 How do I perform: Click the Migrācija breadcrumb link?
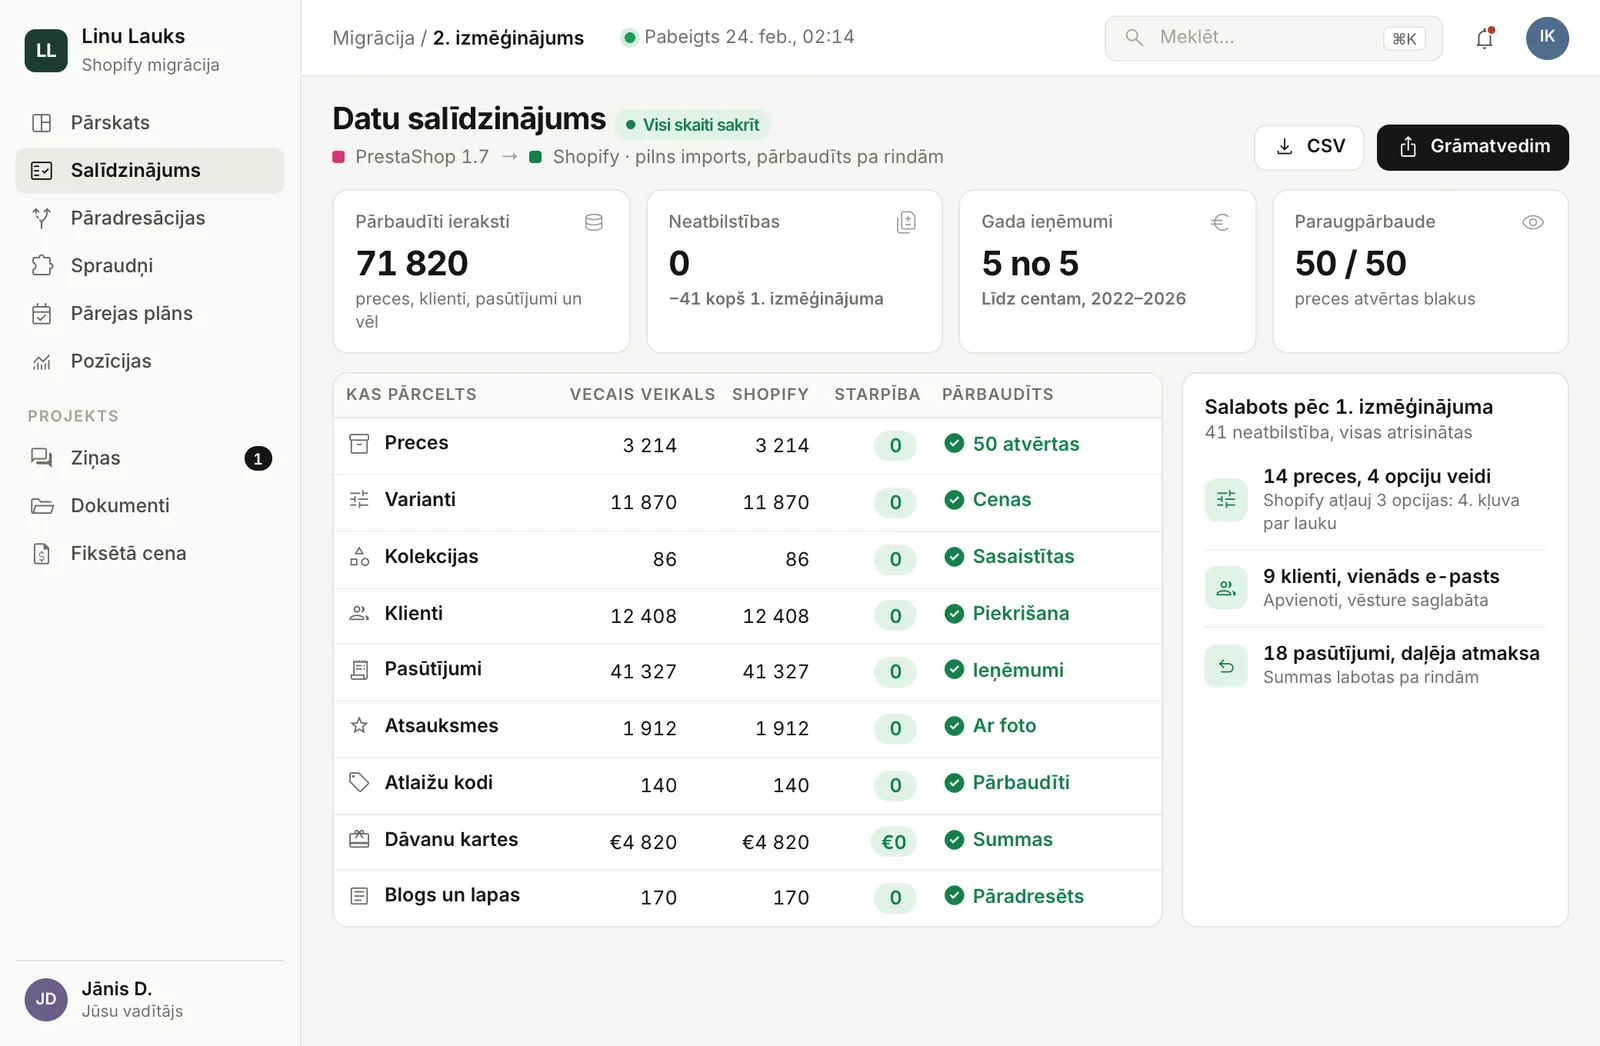[373, 38]
